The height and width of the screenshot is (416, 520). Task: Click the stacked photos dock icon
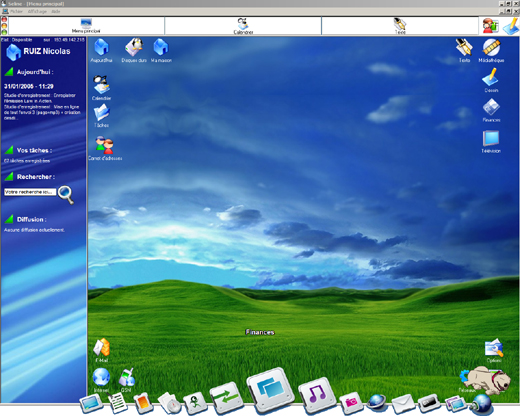(x=456, y=403)
